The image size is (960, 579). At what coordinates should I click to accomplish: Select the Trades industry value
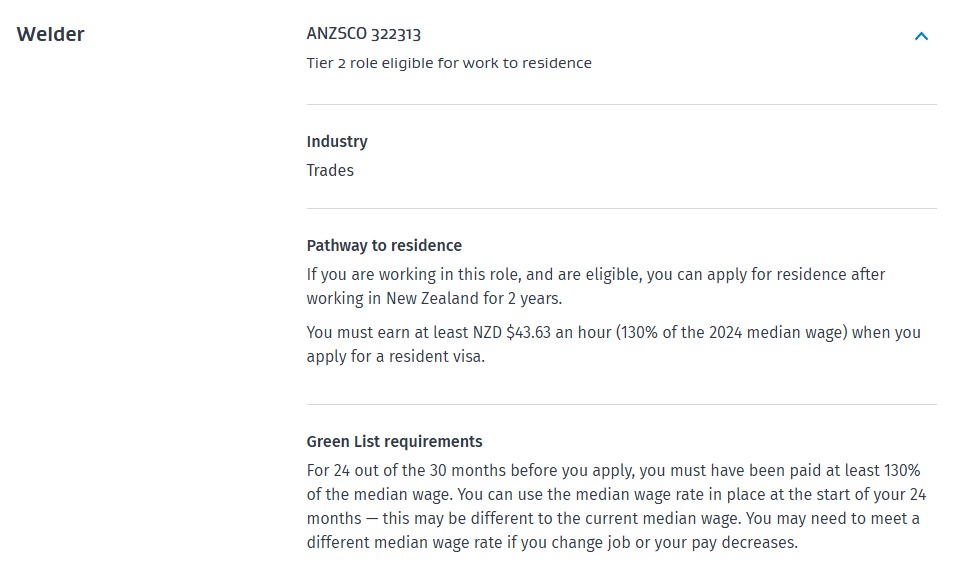pyautogui.click(x=330, y=170)
